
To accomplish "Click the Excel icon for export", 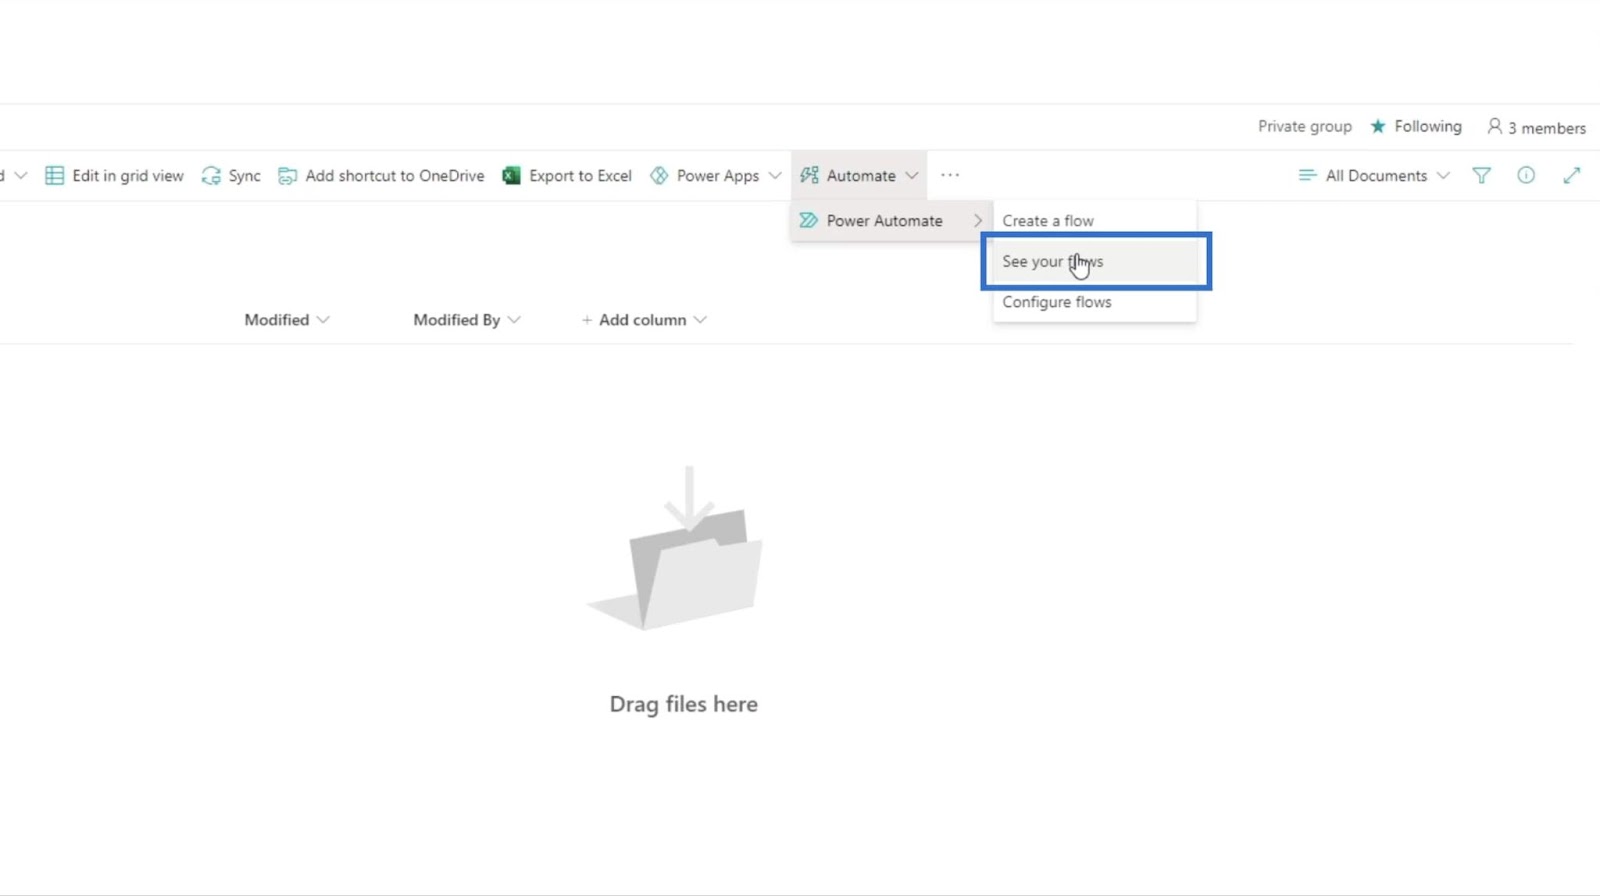I will point(511,176).
